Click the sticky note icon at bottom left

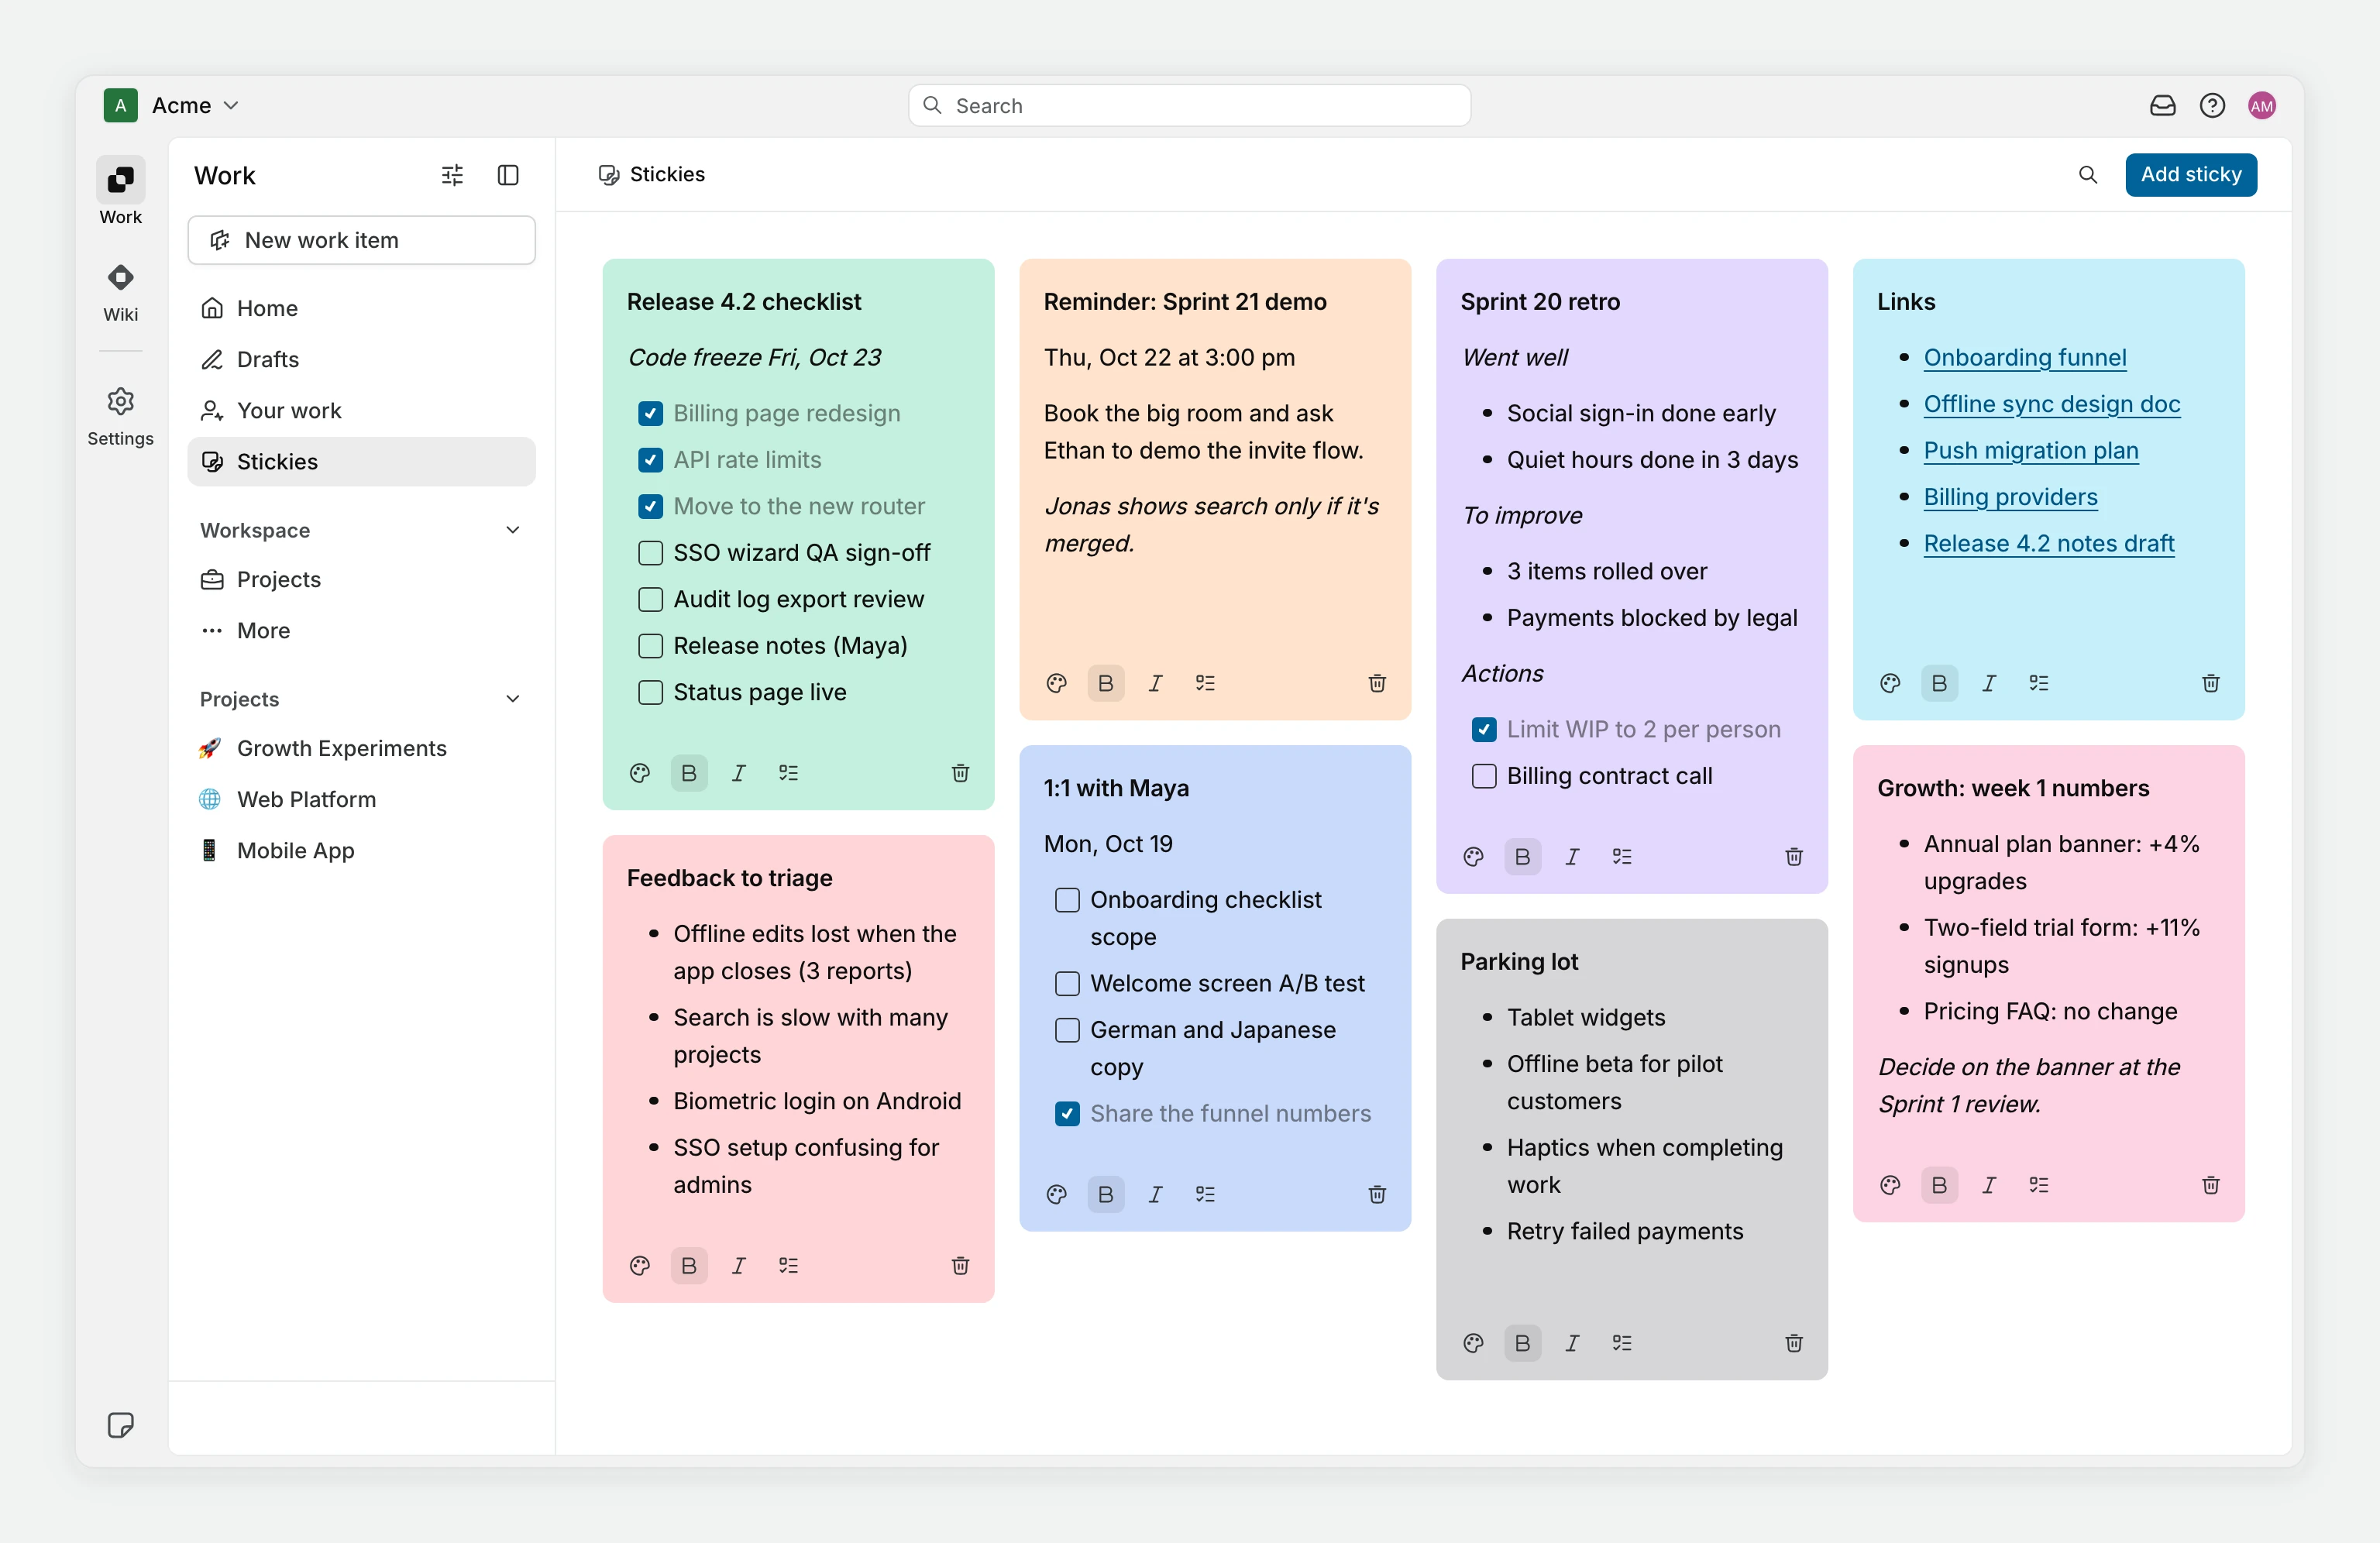[x=121, y=1425]
